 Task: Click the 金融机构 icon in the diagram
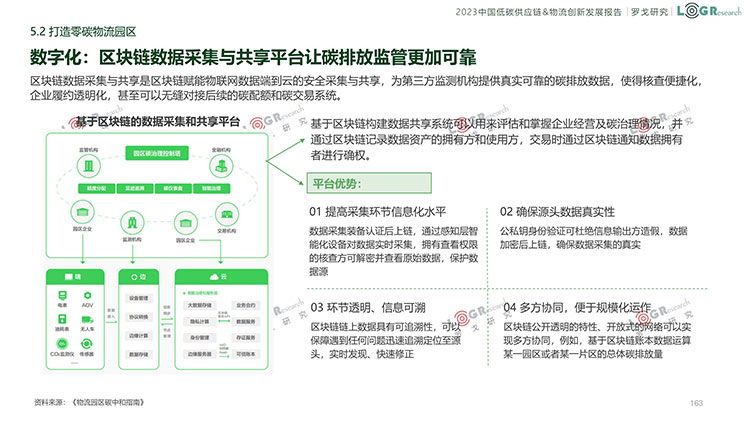point(221,167)
